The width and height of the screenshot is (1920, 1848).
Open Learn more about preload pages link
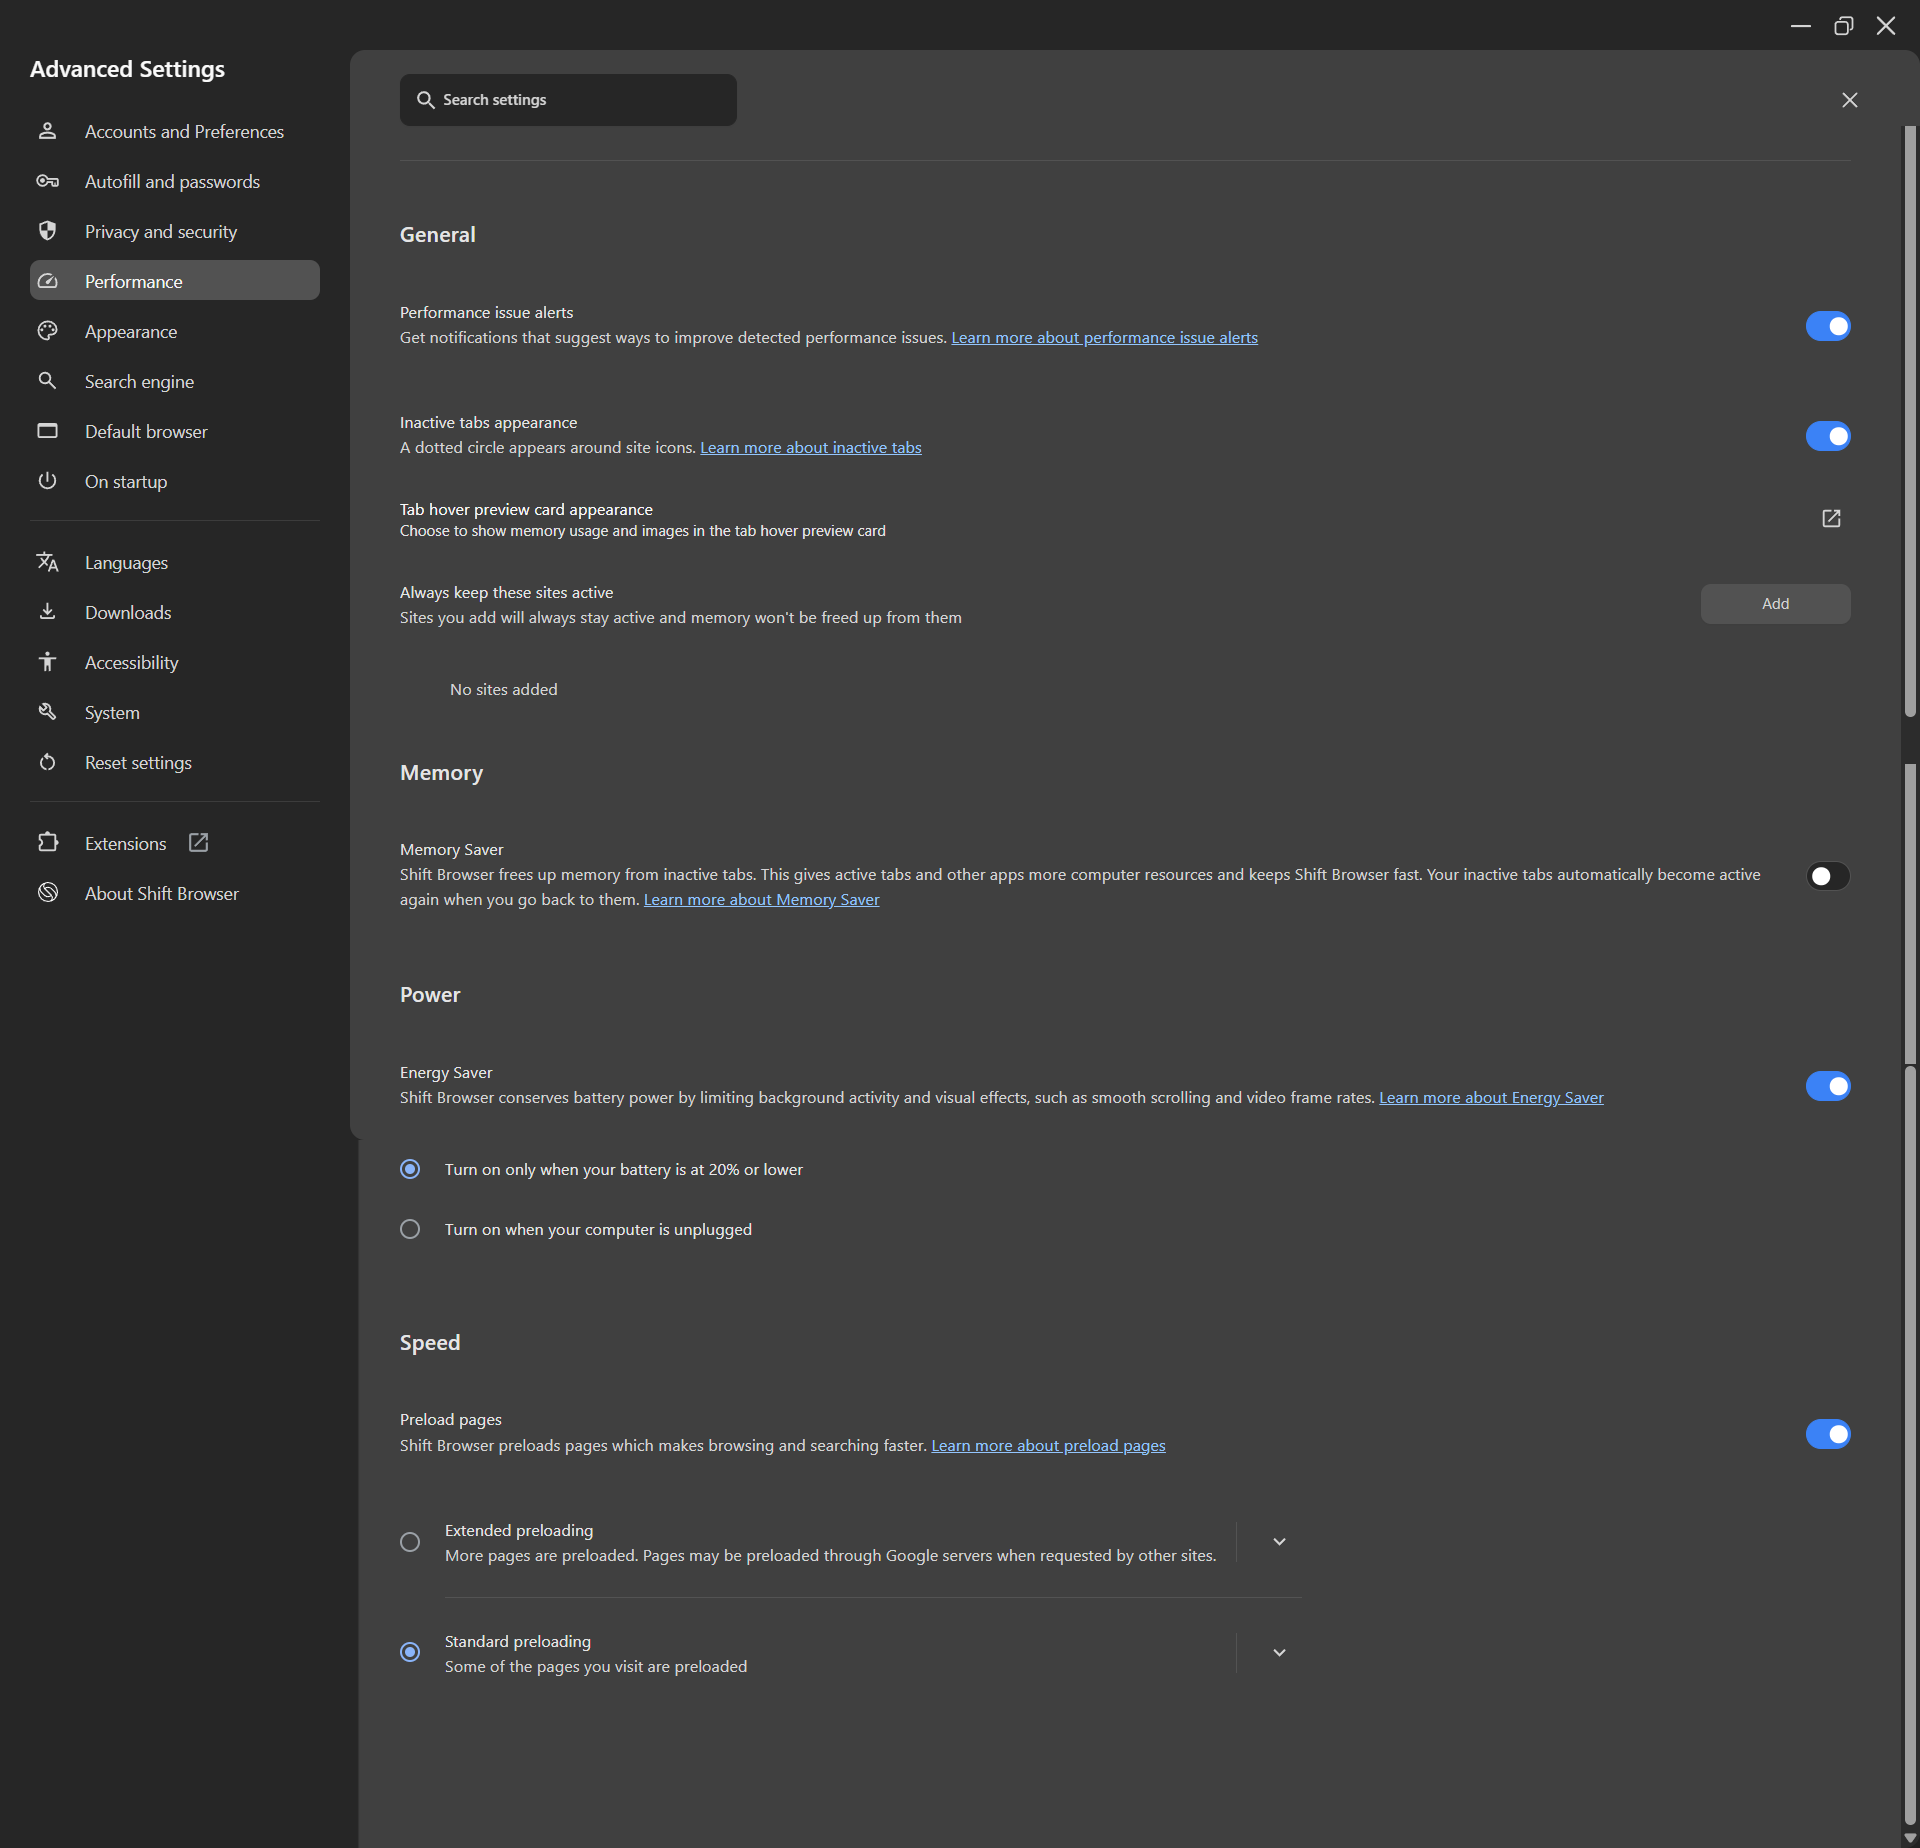pyautogui.click(x=1048, y=1446)
